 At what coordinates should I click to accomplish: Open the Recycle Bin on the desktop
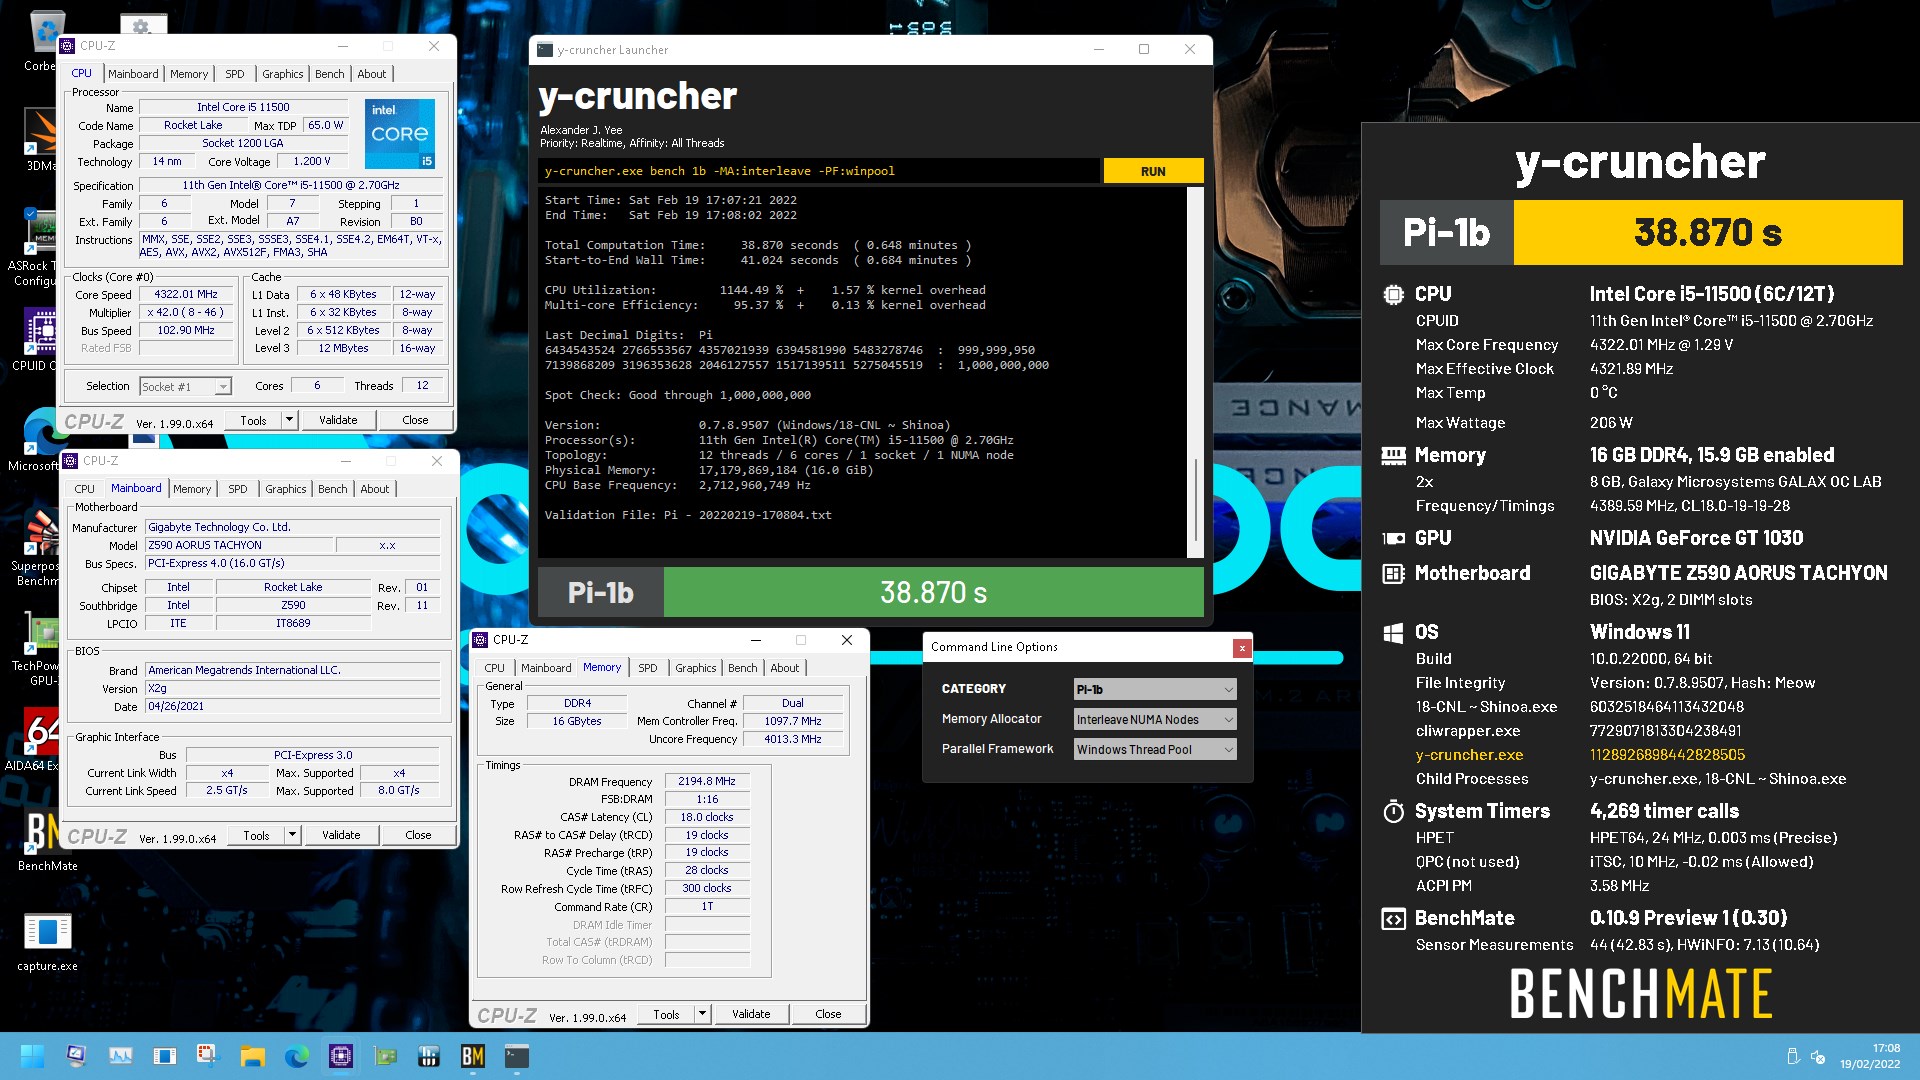[44, 40]
